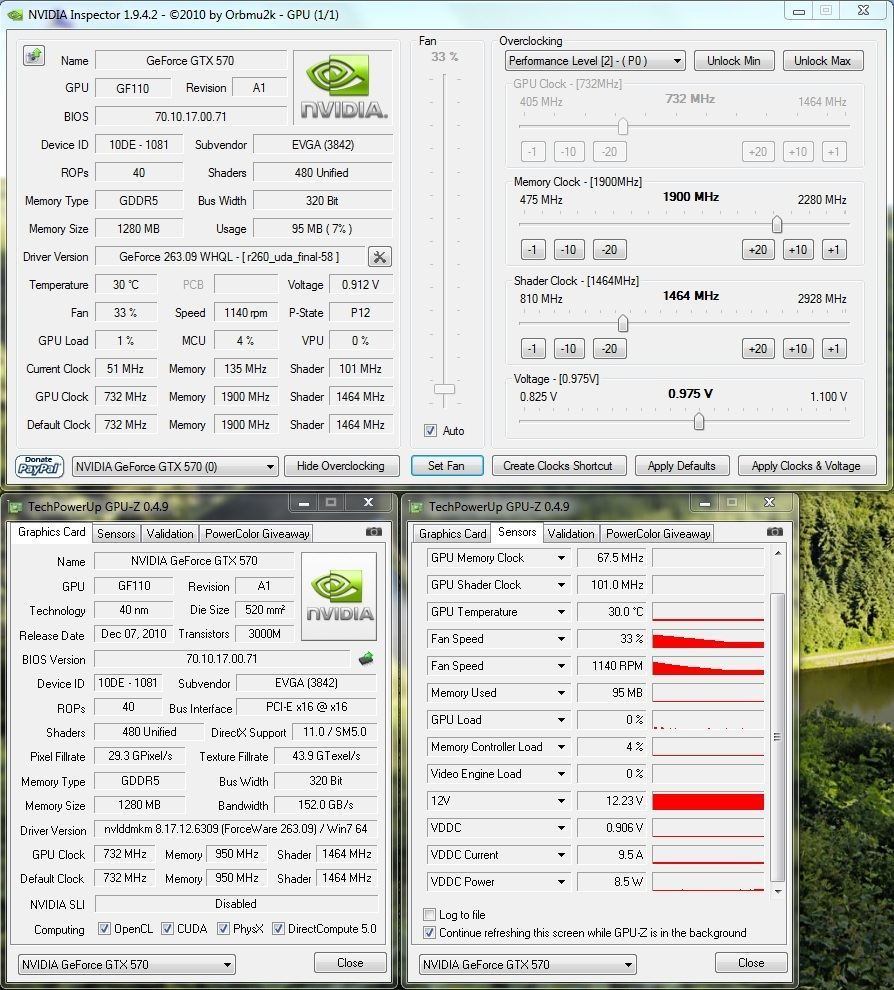Screen dimensions: 894x990
Task: Click Shader Clock slider thumb
Action: tap(623, 323)
